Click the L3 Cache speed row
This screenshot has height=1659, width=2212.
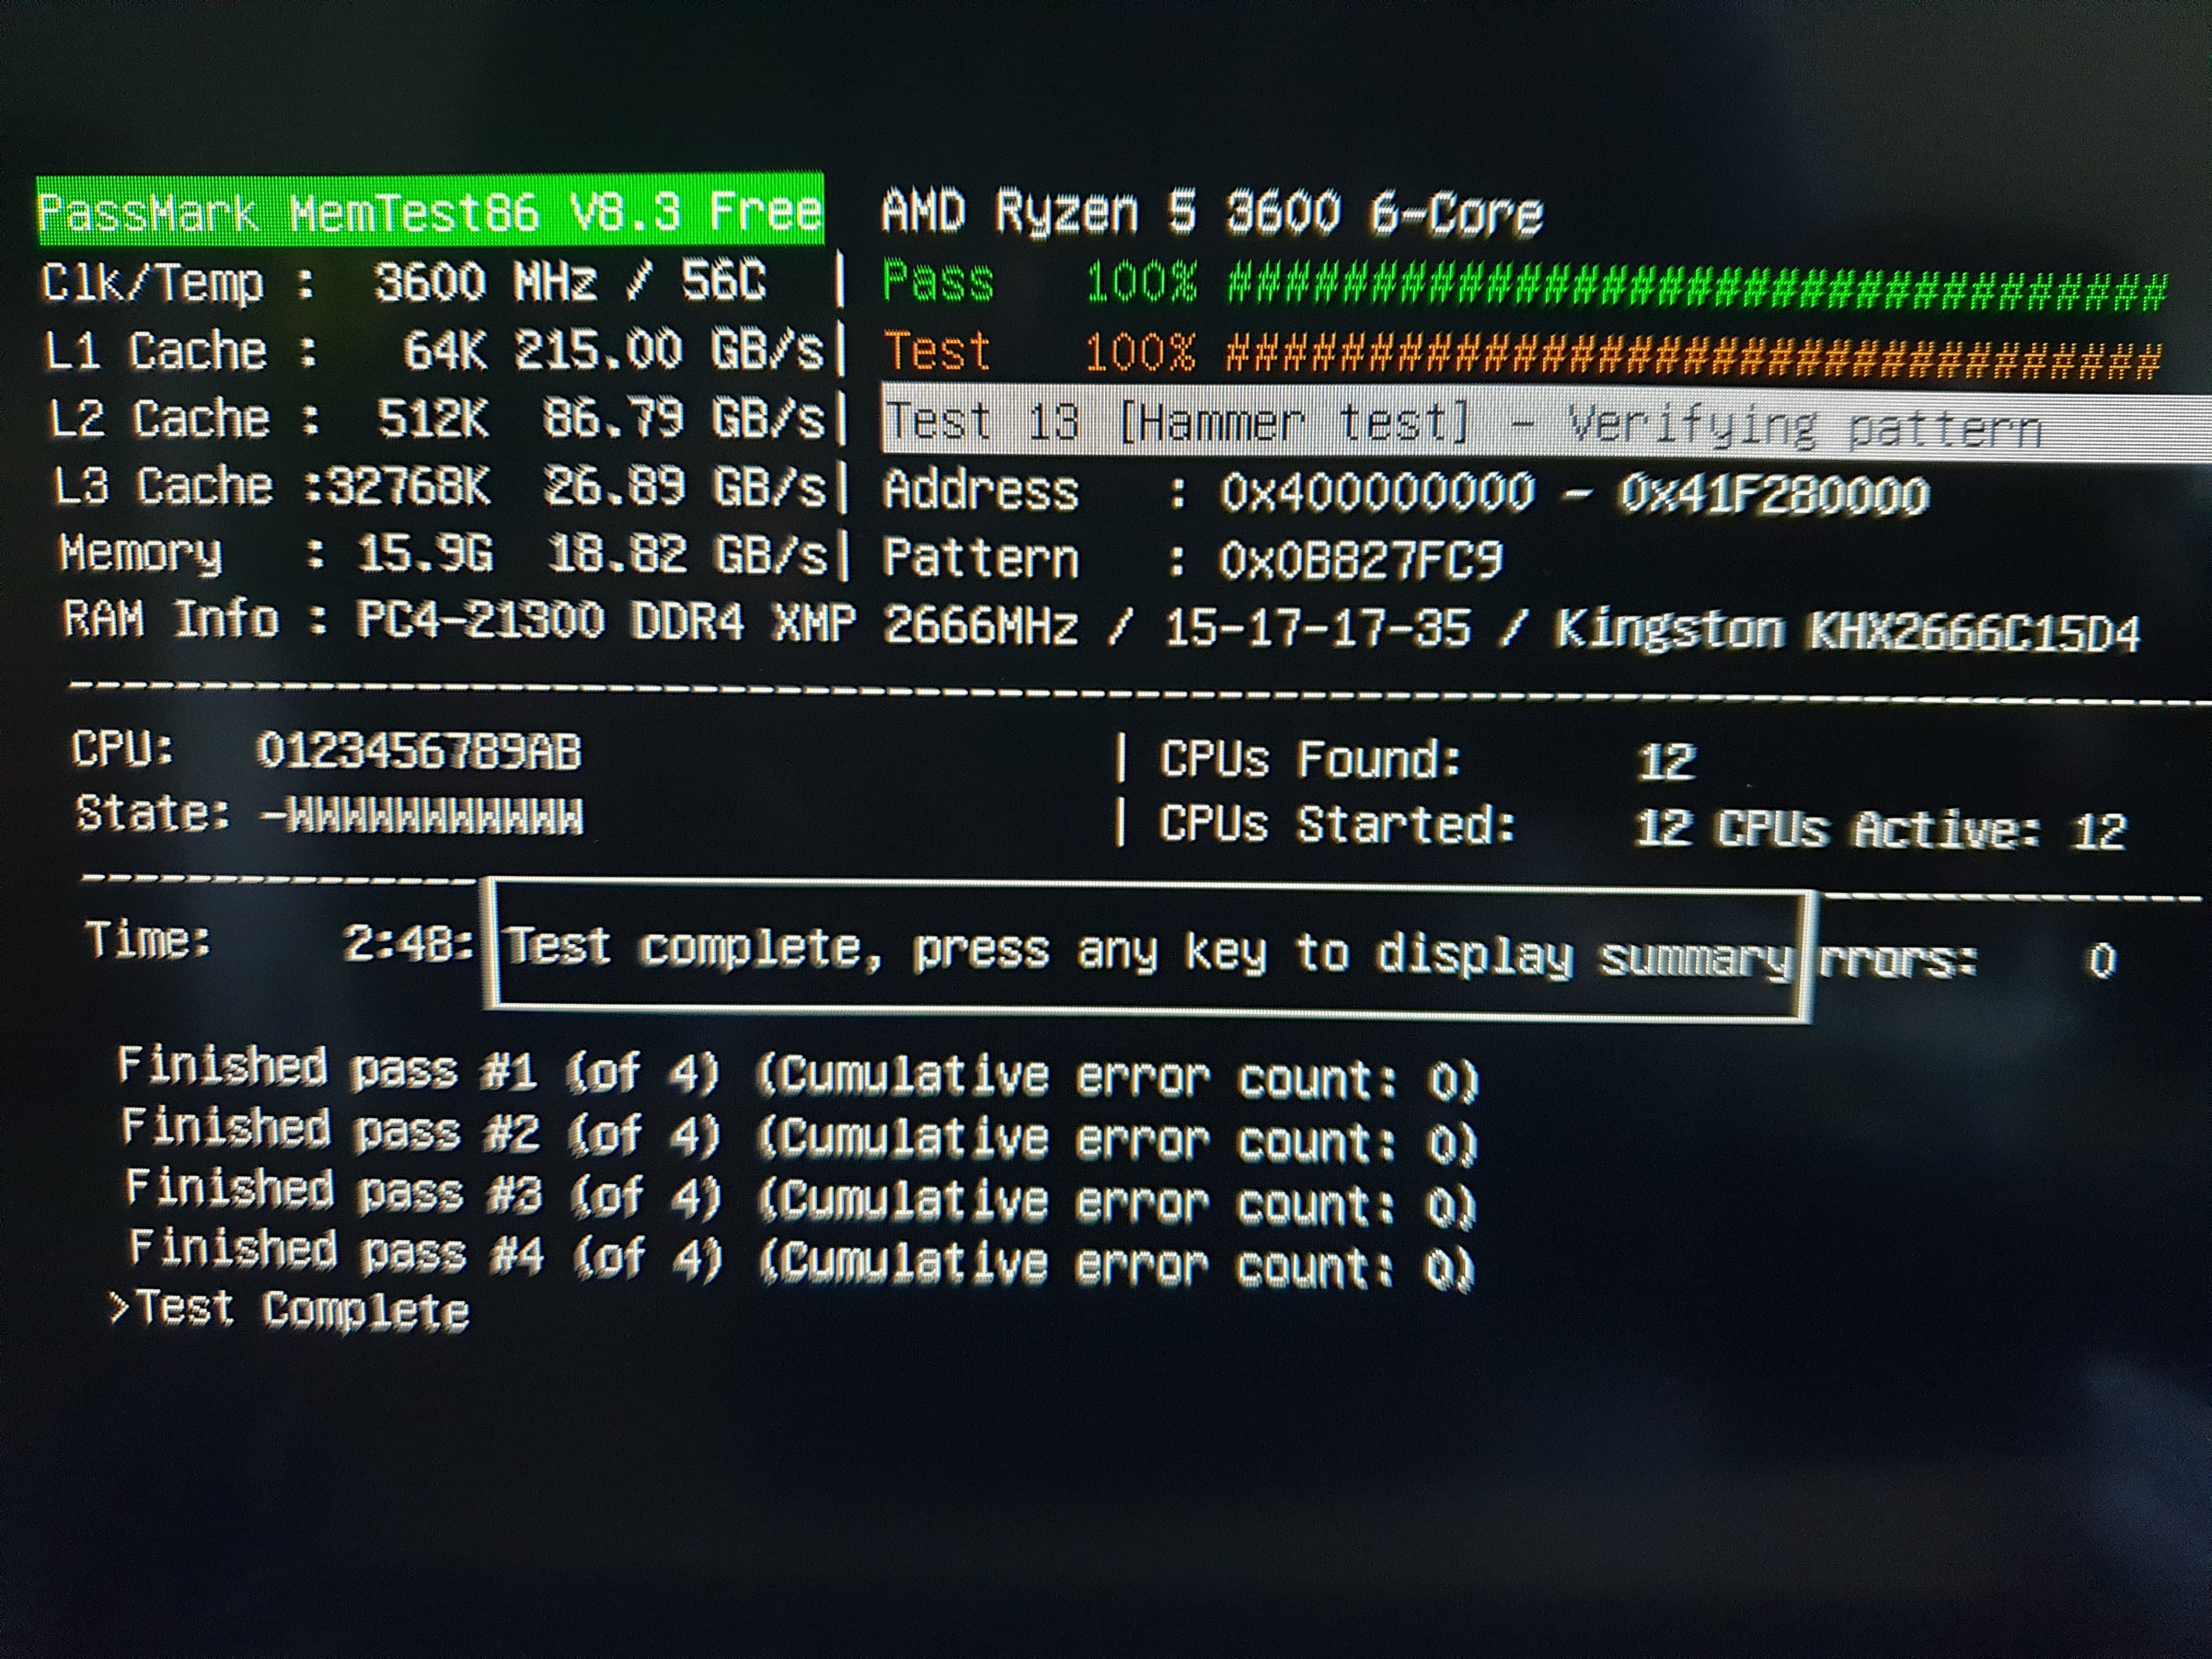coord(440,487)
